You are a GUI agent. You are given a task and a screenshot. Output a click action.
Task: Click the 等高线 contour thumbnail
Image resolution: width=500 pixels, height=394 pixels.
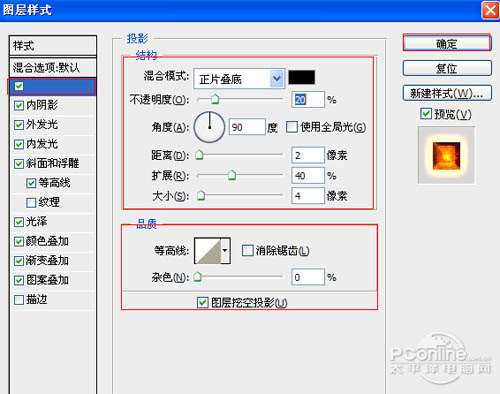(208, 250)
